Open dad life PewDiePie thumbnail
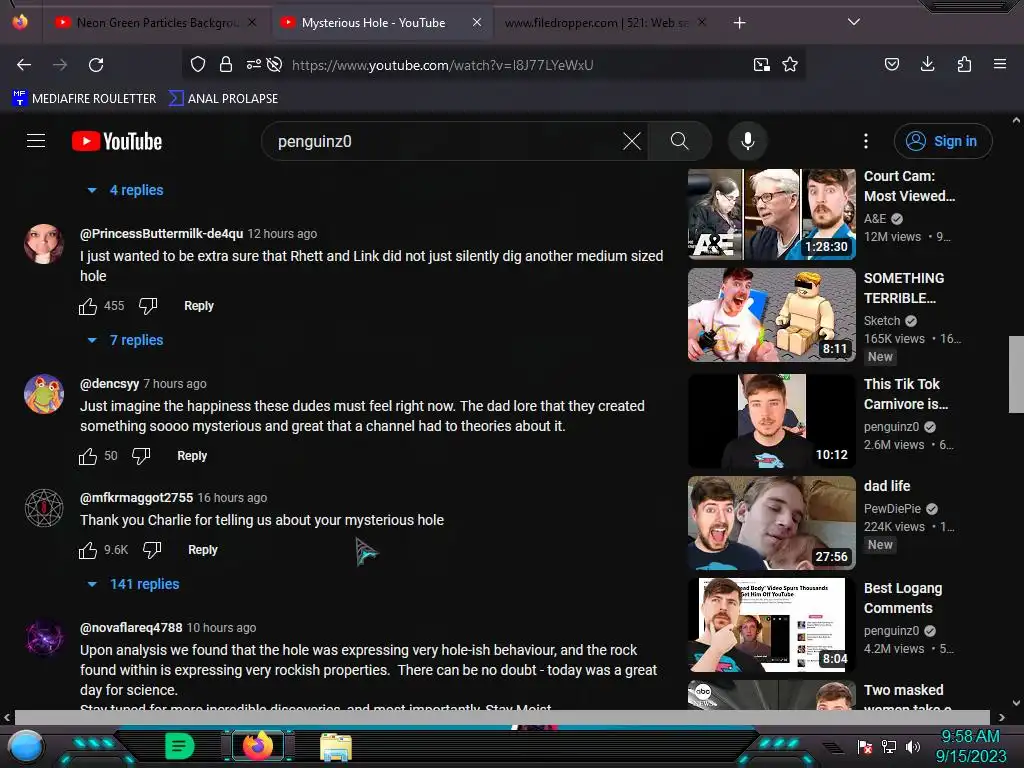Viewport: 1024px width, 768px height. coord(771,522)
